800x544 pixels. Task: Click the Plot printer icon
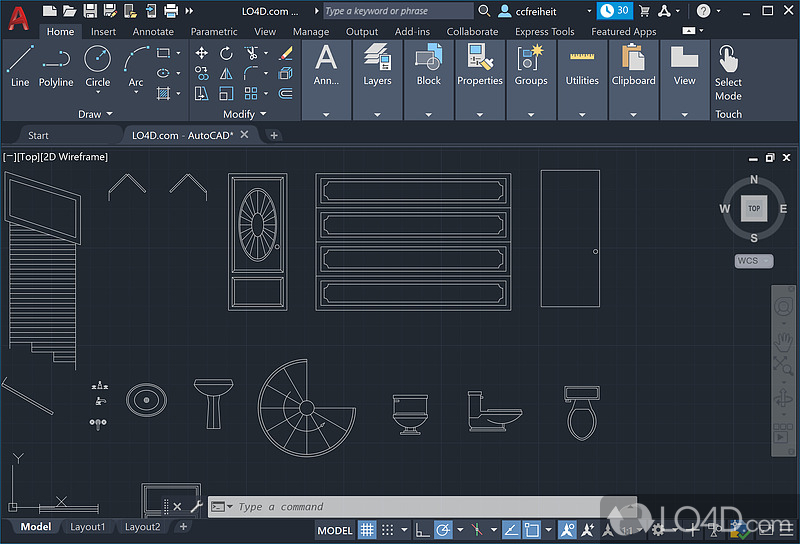click(171, 11)
